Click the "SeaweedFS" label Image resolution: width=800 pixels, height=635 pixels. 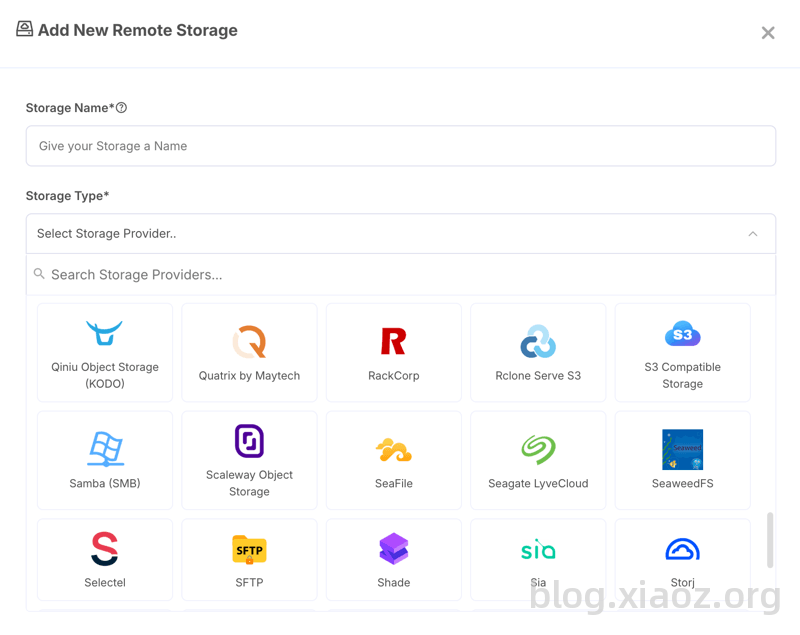tap(683, 484)
